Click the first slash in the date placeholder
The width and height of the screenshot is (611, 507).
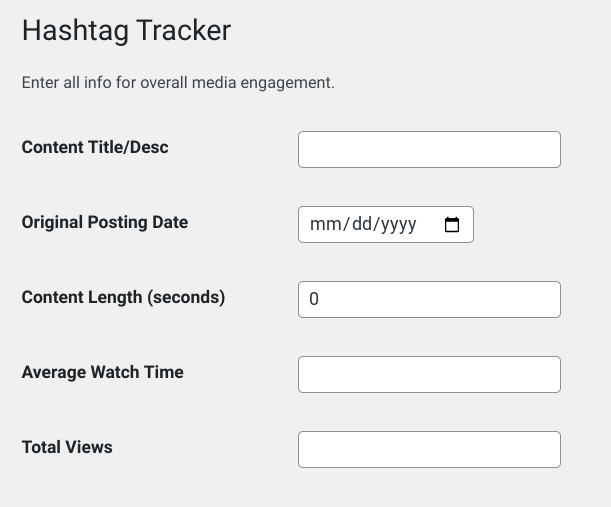point(343,225)
